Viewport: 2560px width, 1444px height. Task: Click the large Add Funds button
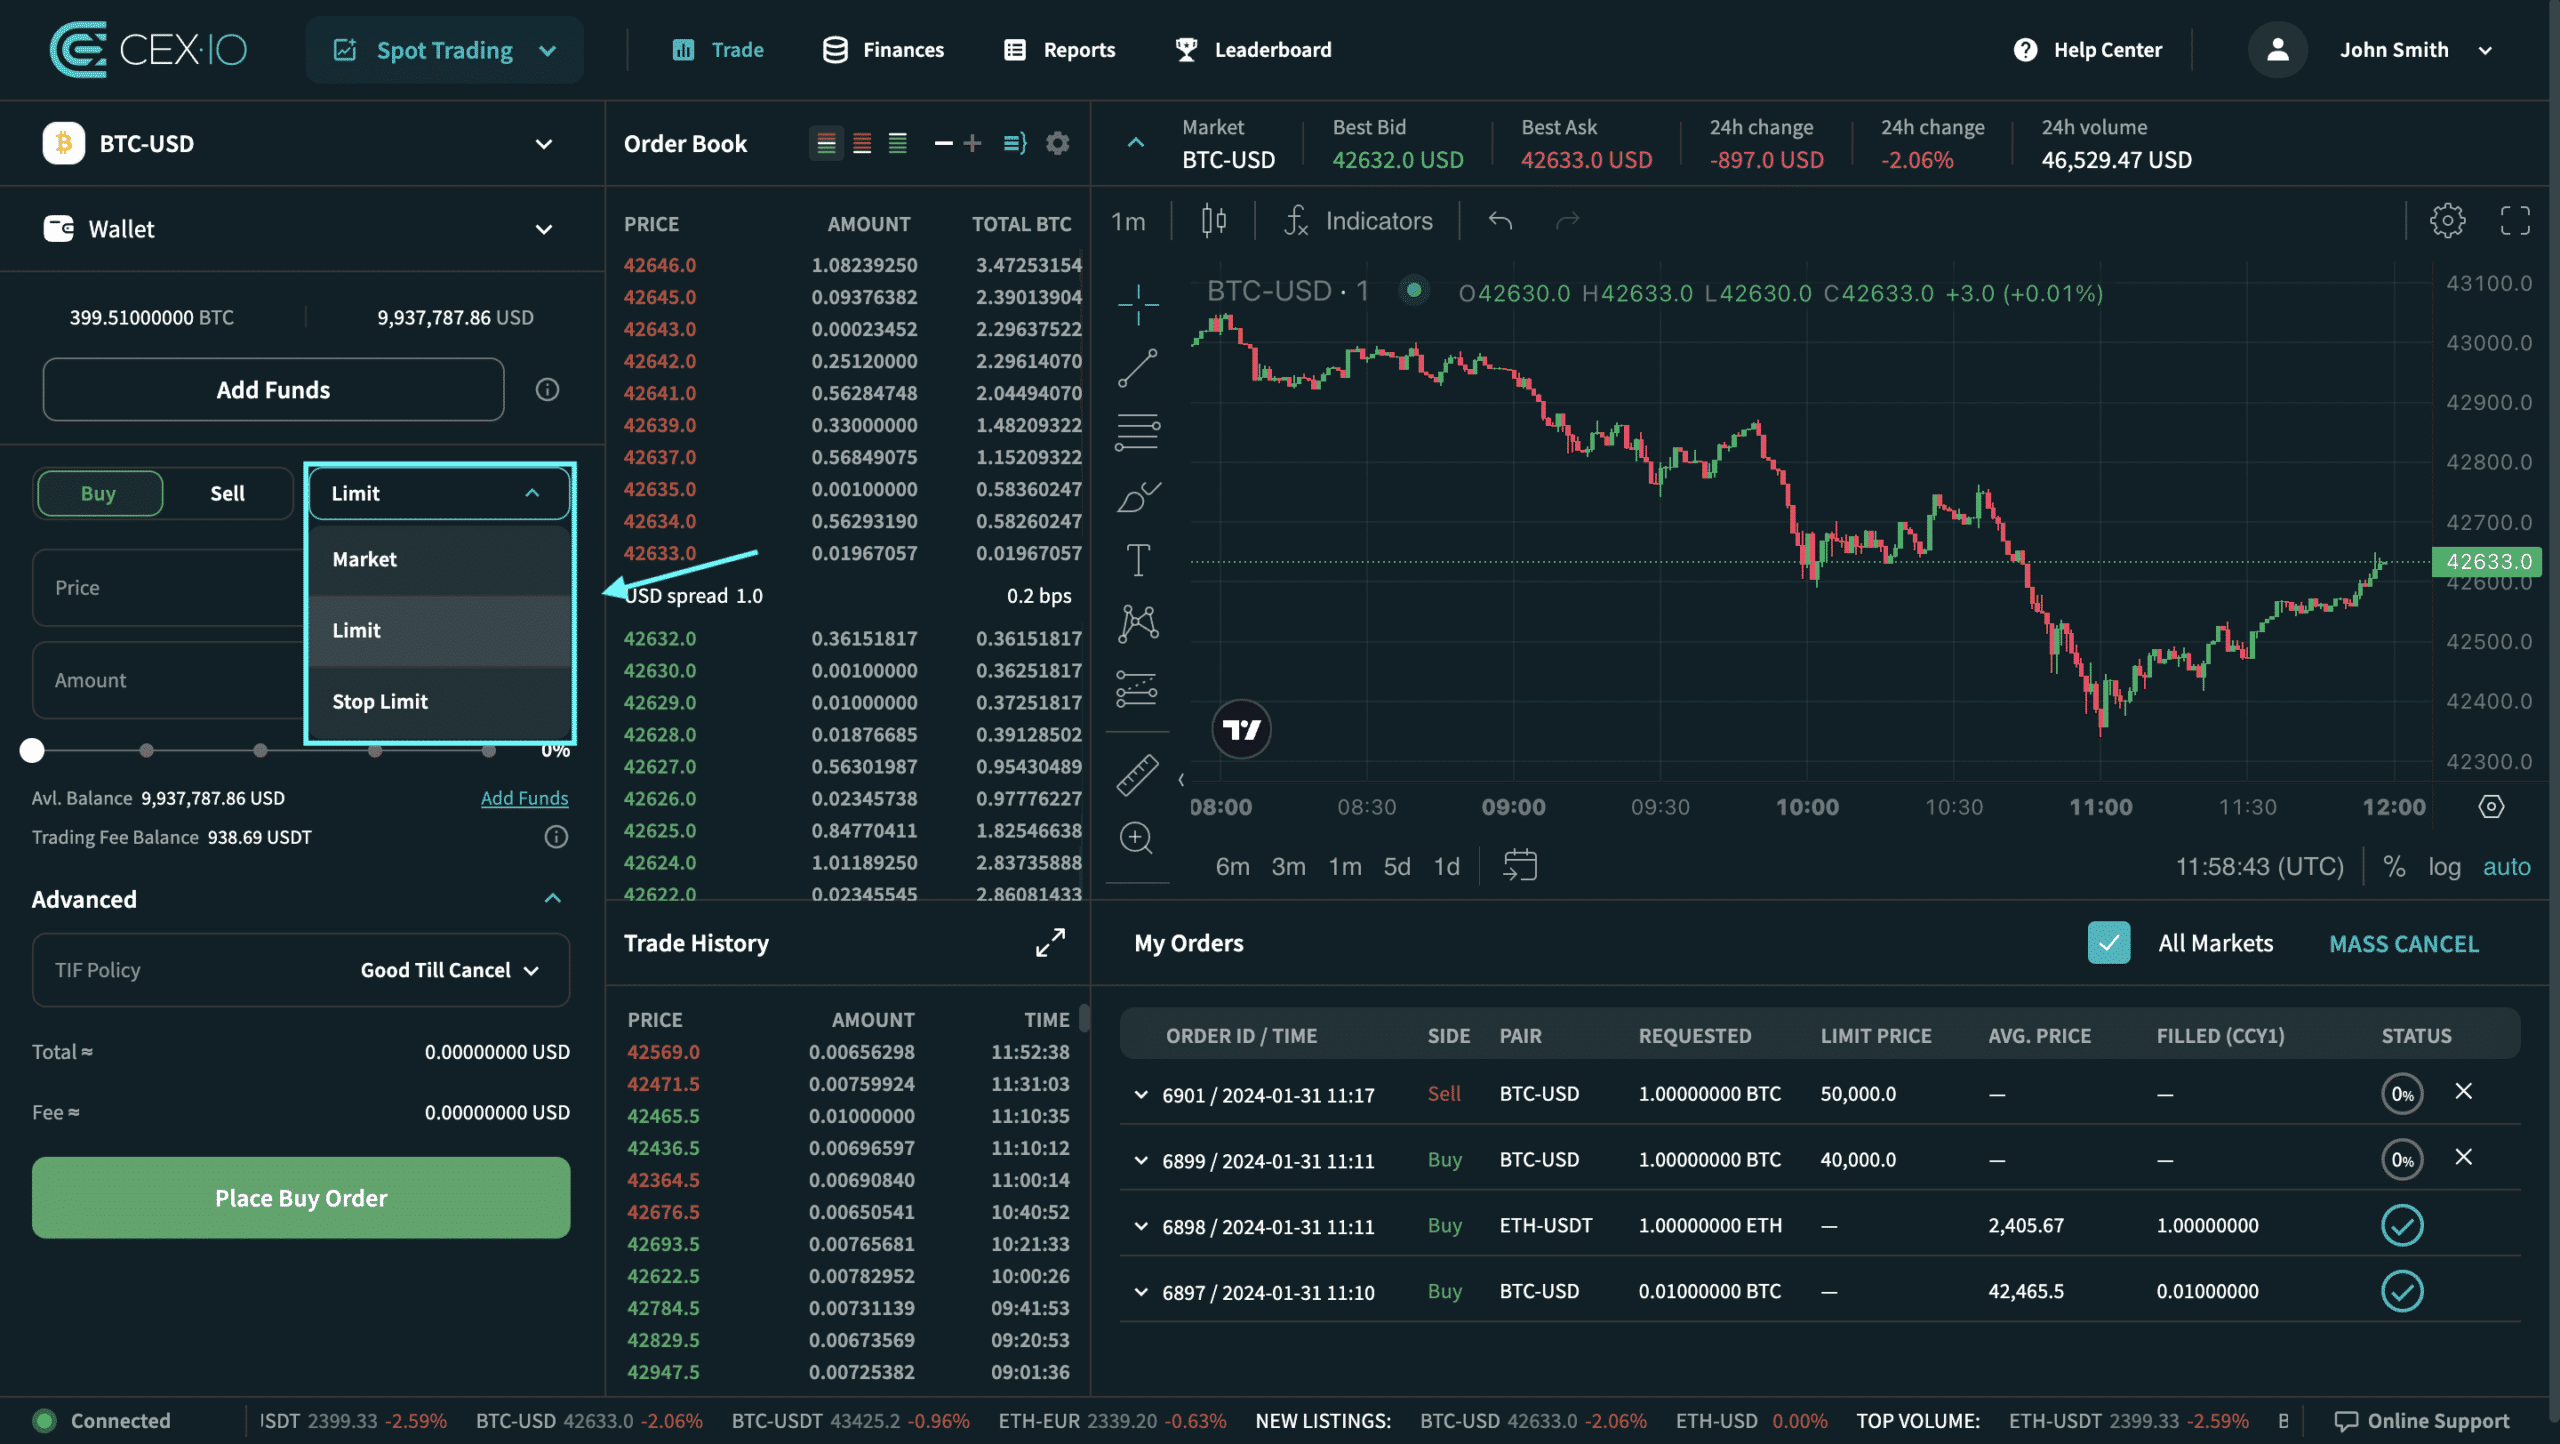273,389
